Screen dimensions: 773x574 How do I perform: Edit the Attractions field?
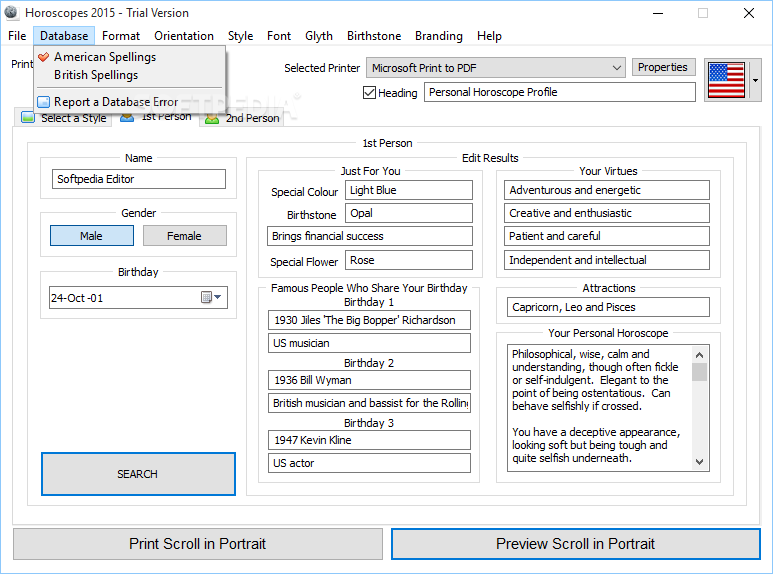tap(608, 307)
